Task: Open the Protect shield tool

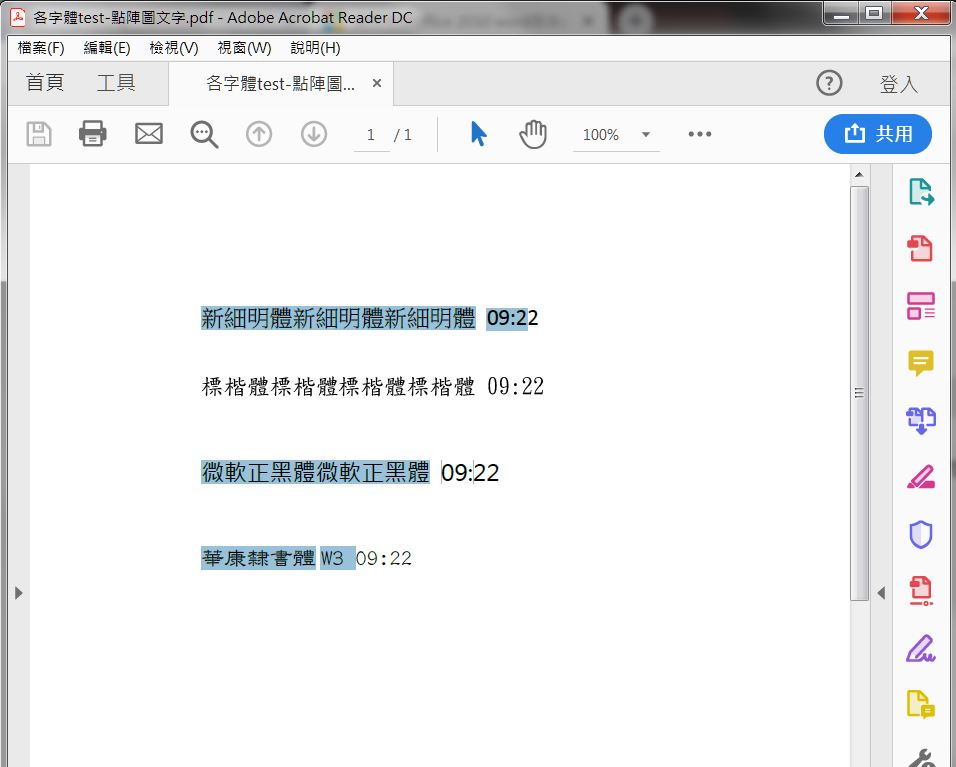Action: pos(921,535)
